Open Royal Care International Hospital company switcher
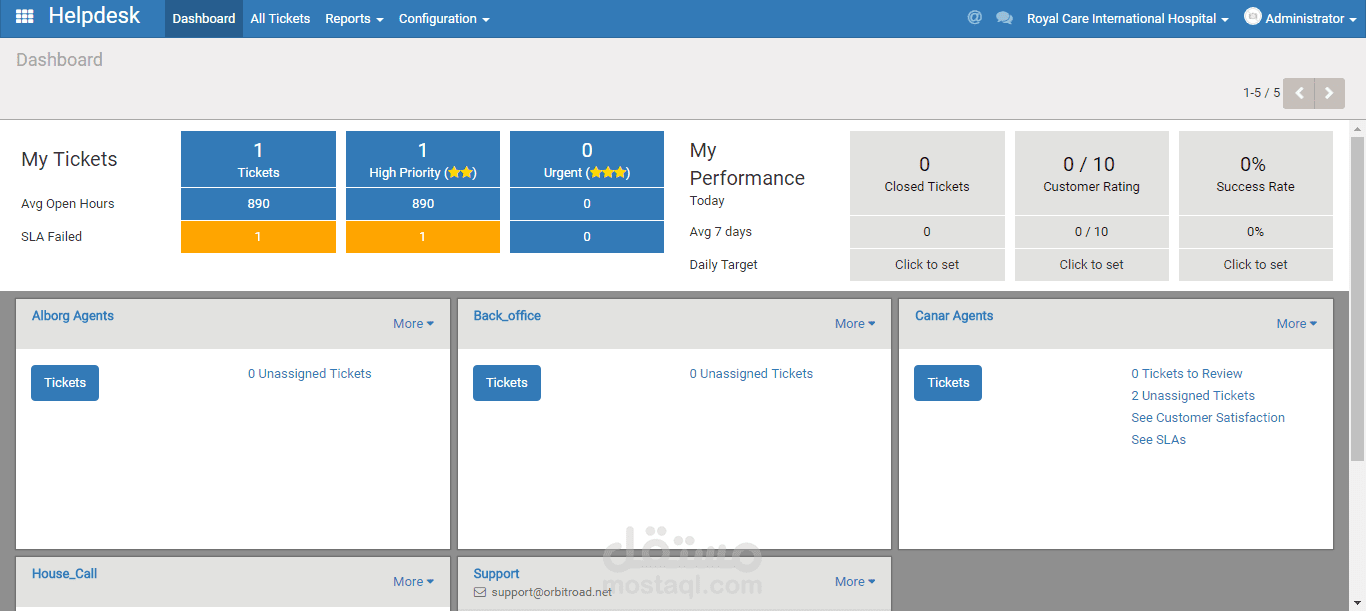Image resolution: width=1366 pixels, height=611 pixels. click(1127, 19)
